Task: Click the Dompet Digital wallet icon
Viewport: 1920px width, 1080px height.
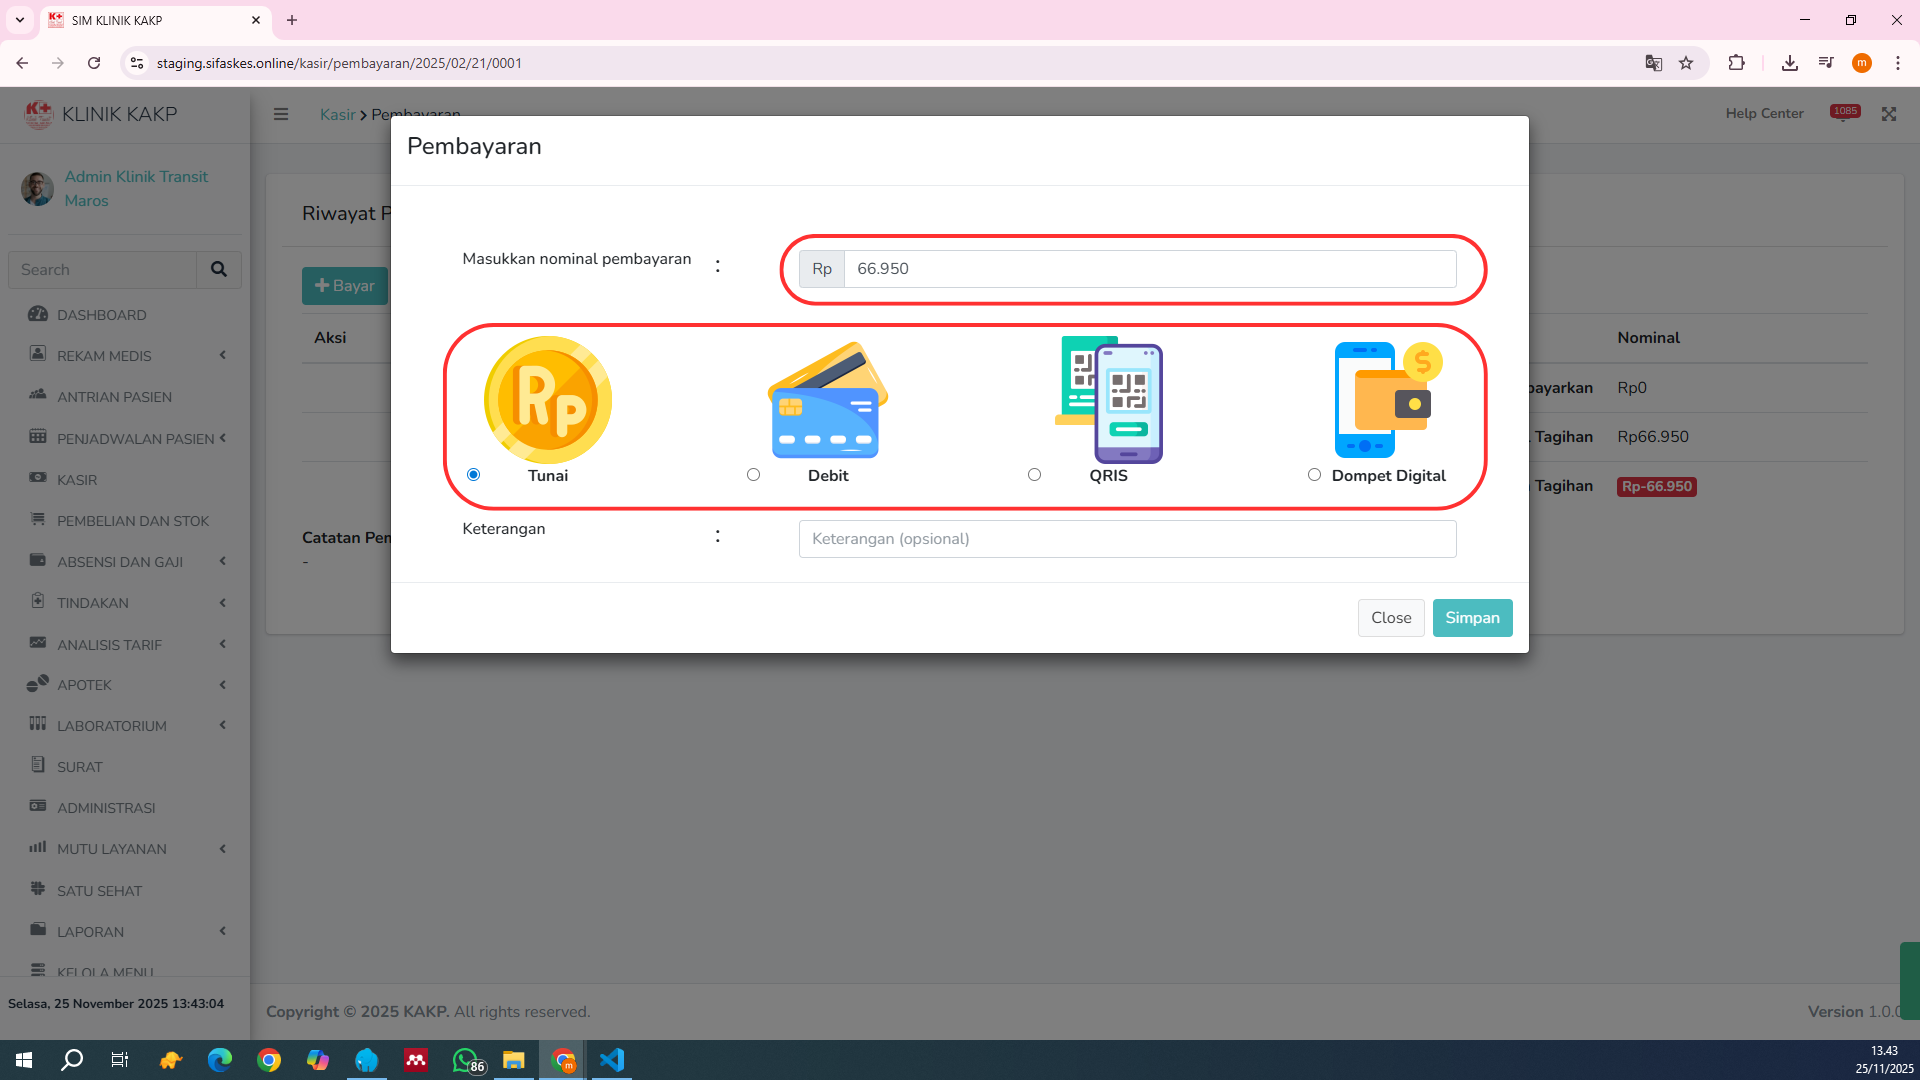Action: click(1388, 400)
